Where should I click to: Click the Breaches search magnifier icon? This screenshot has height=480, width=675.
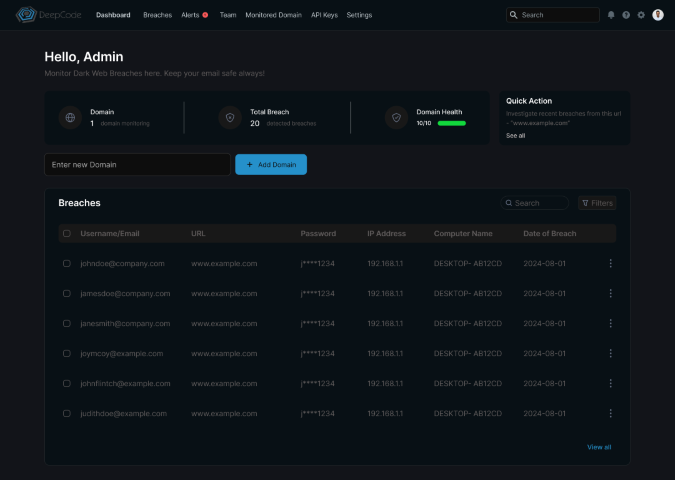(x=509, y=203)
